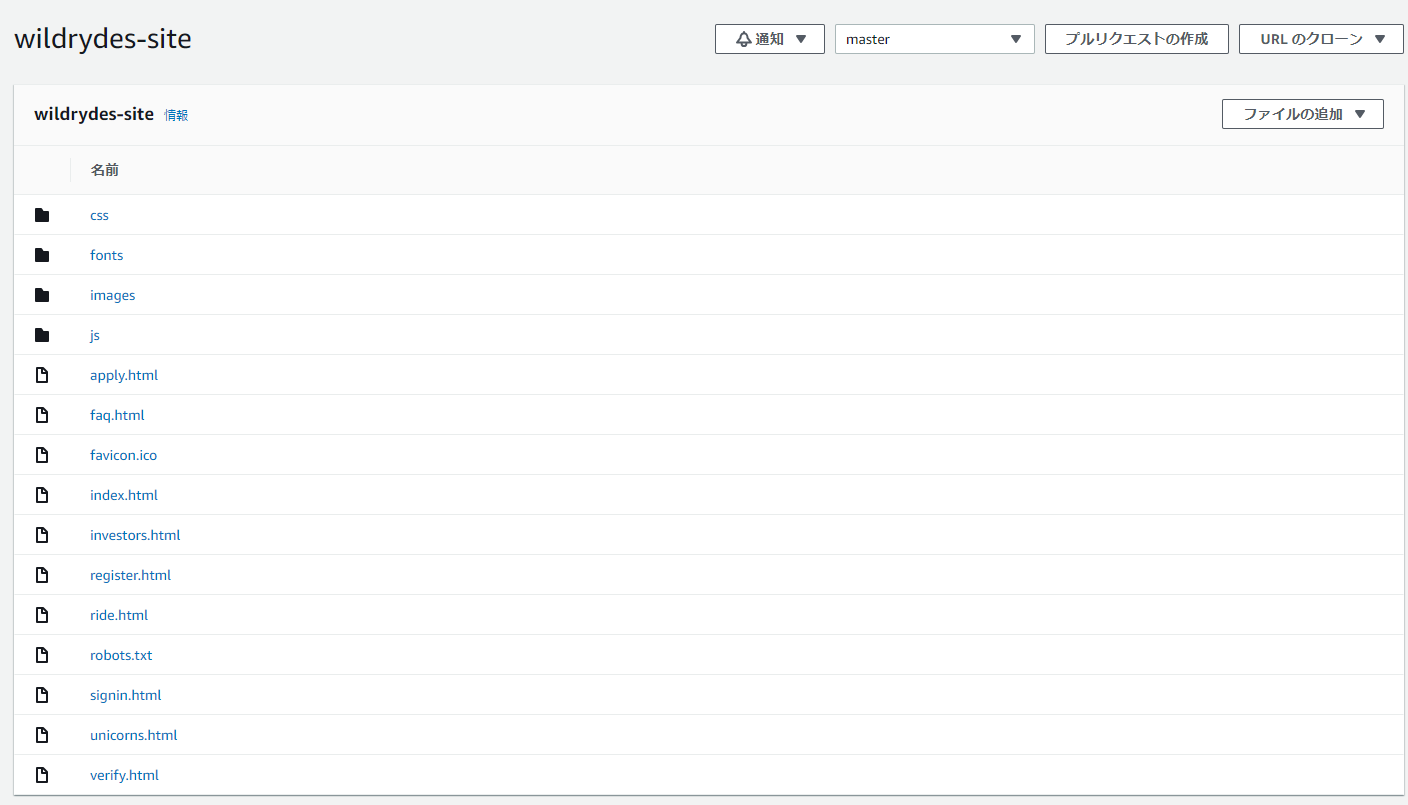Expand the URL のクローン dropdown
The height and width of the screenshot is (805, 1408).
(x=1320, y=39)
